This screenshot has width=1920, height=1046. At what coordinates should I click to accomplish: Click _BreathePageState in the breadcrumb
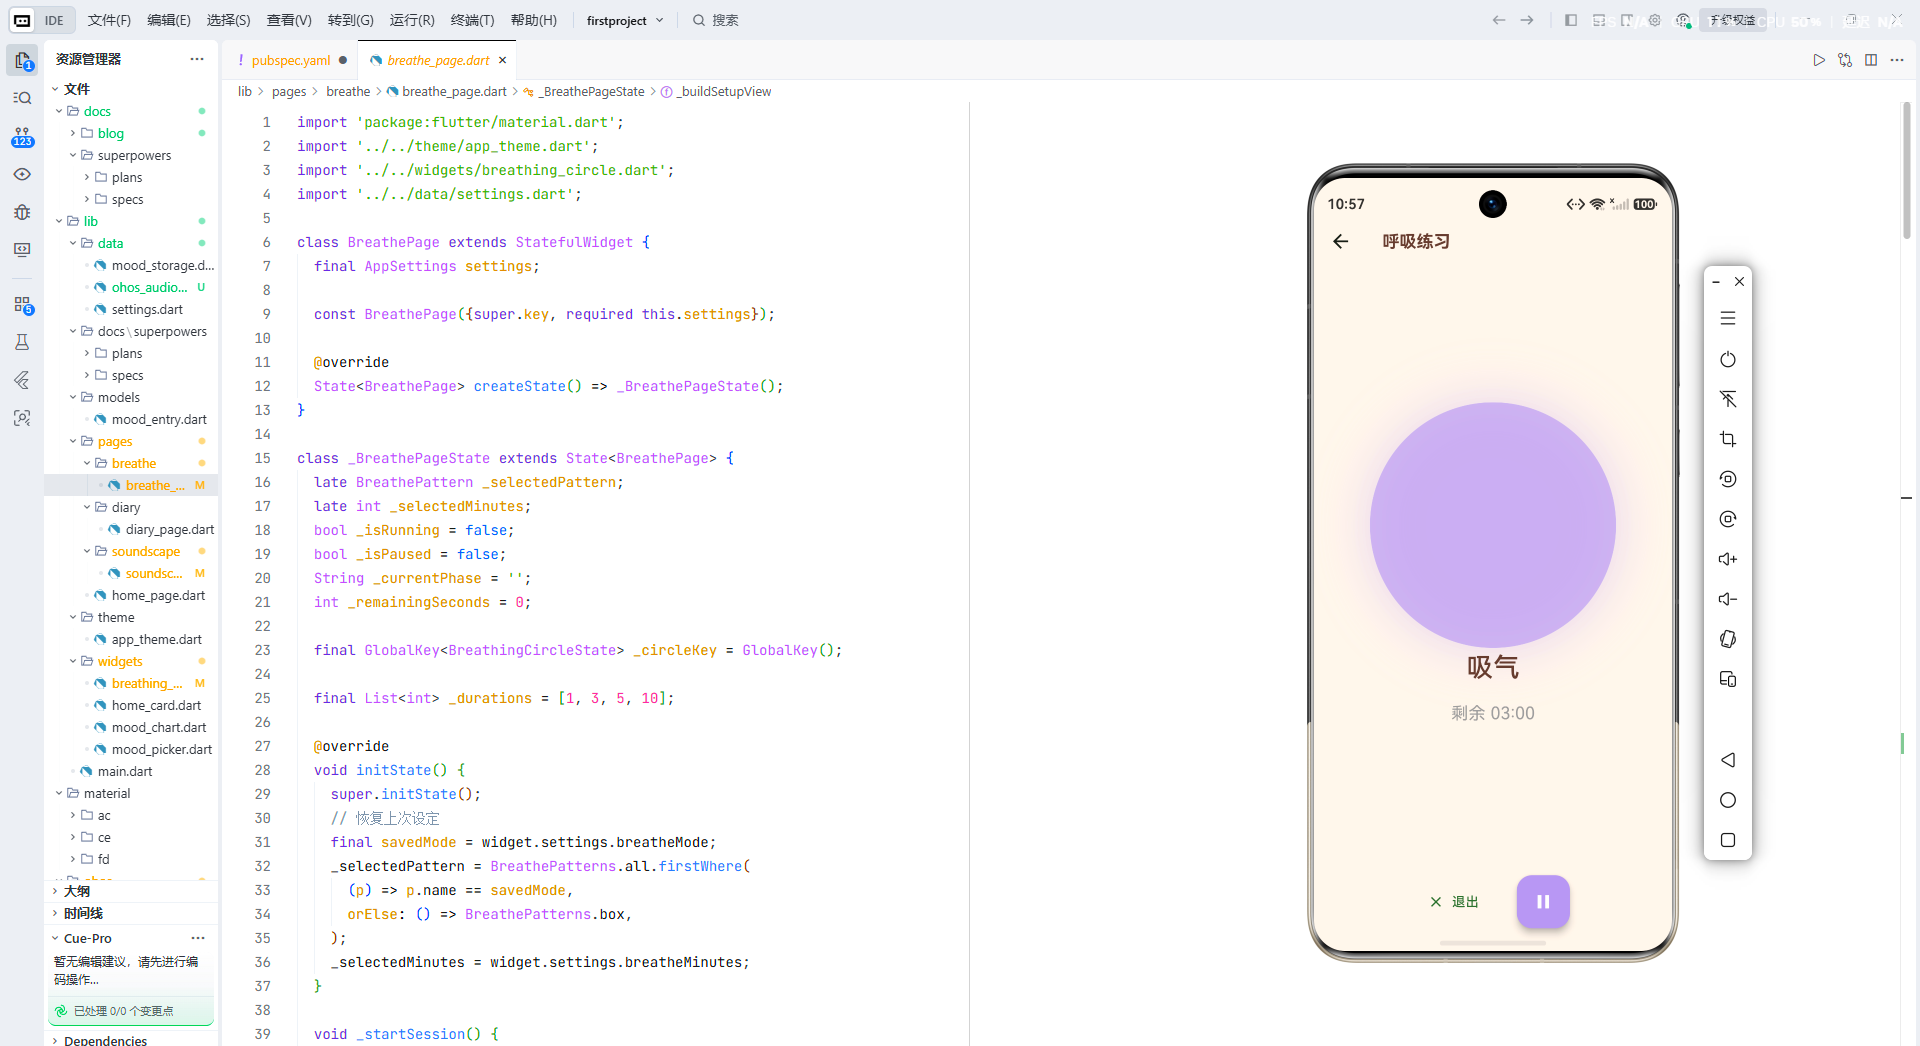(592, 91)
